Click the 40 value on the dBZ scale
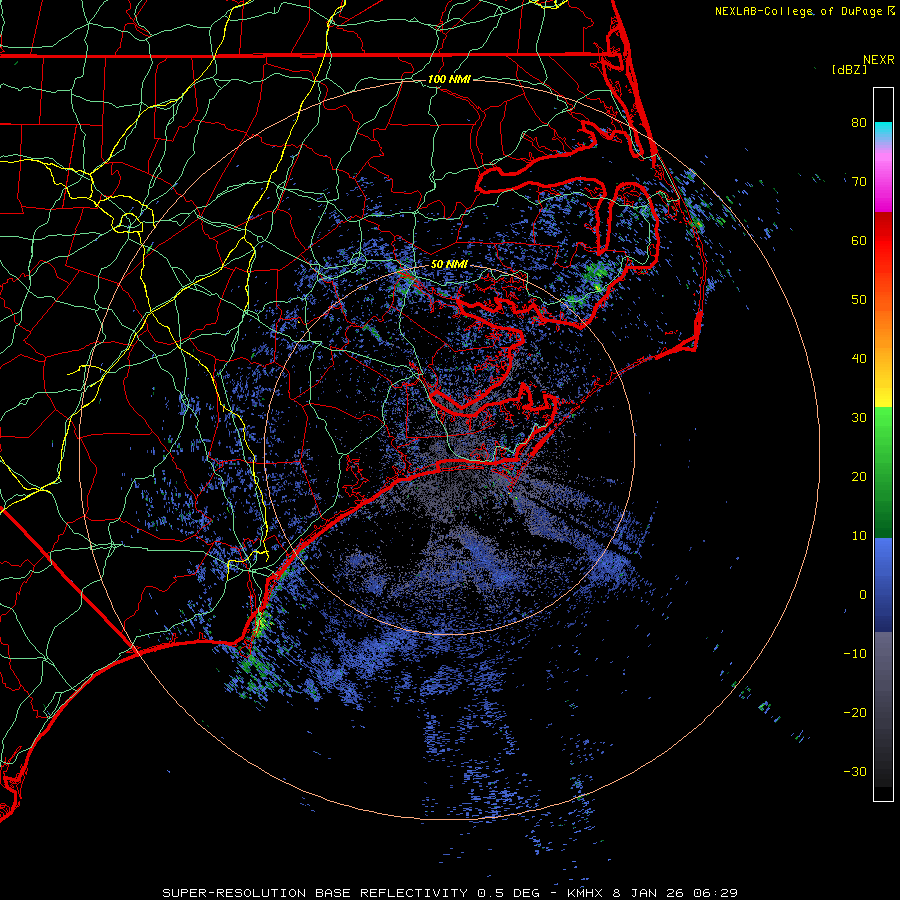This screenshot has height=900, width=900. (x=859, y=358)
